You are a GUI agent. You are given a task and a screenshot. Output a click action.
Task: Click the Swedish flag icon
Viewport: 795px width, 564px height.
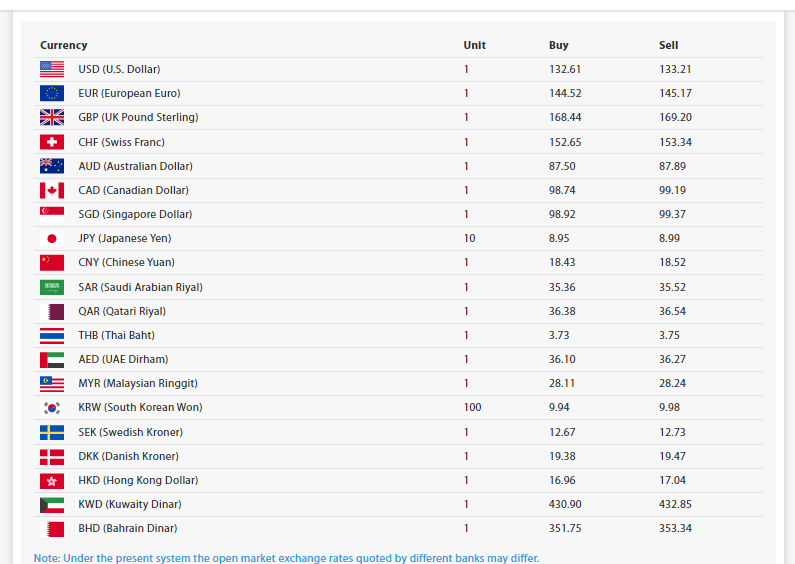[52, 432]
